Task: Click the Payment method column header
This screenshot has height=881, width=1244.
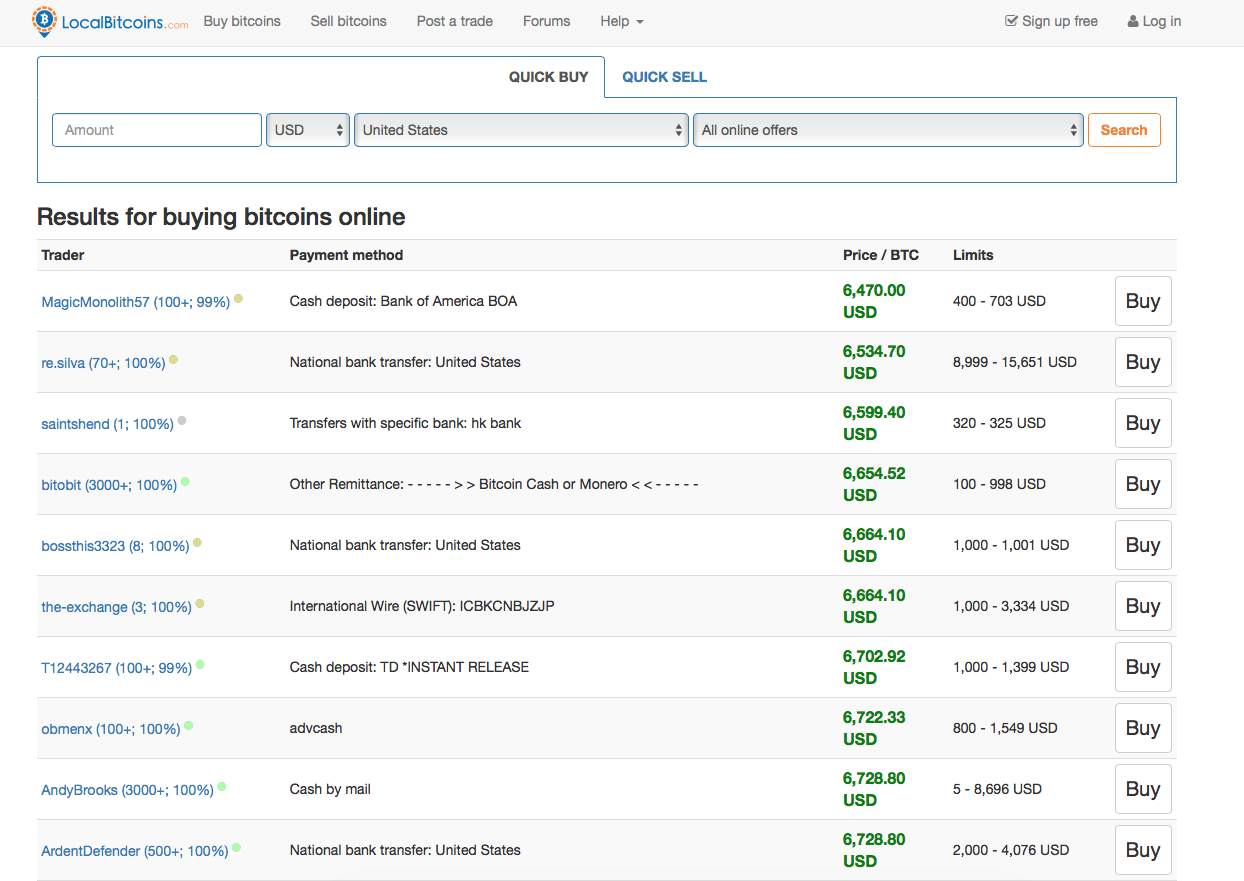Action: click(x=346, y=255)
